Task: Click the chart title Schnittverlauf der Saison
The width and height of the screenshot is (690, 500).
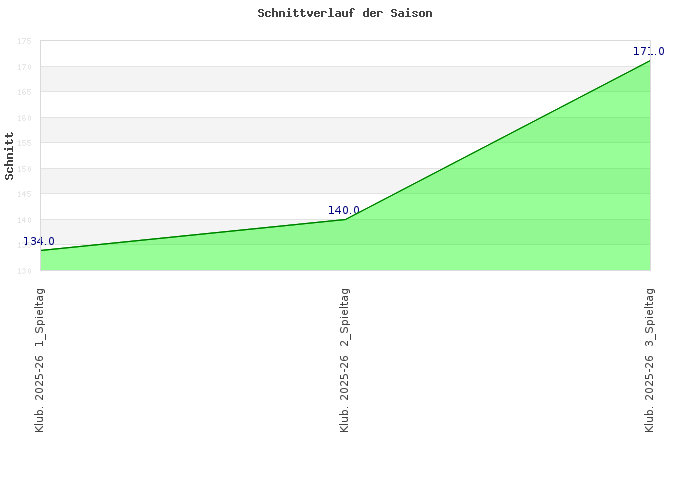Action: click(345, 14)
